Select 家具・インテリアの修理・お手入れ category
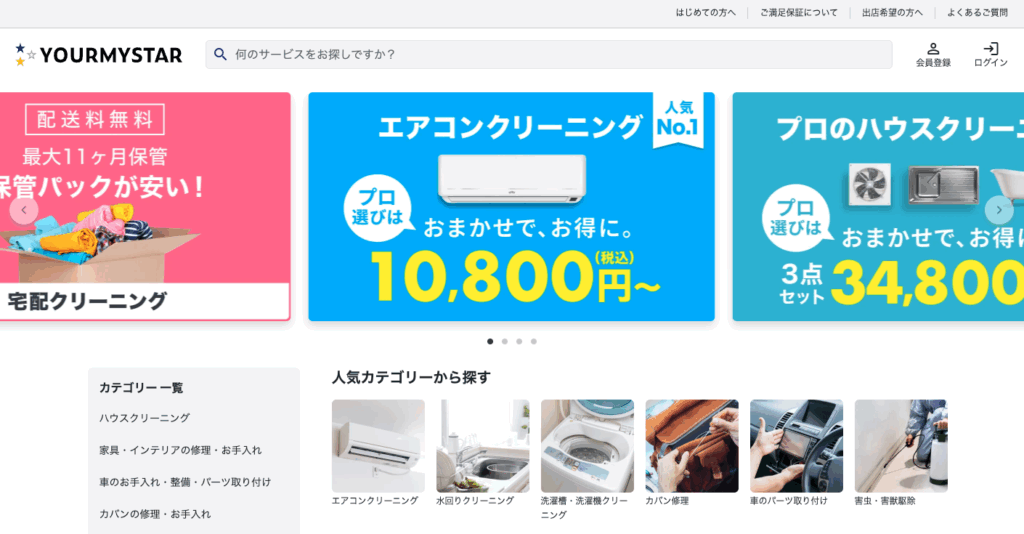1024x534 pixels. [x=180, y=450]
